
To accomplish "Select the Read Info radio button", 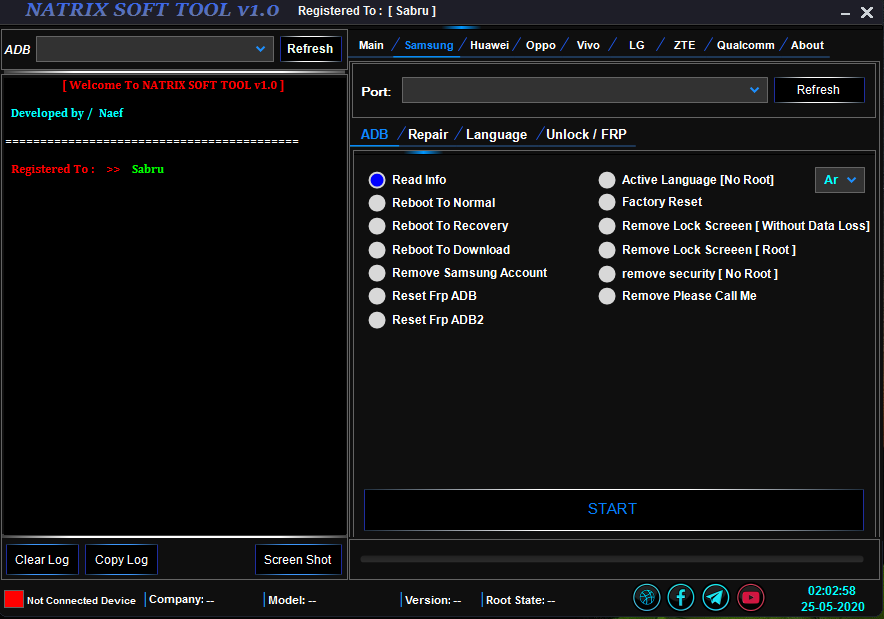I will click(x=377, y=180).
